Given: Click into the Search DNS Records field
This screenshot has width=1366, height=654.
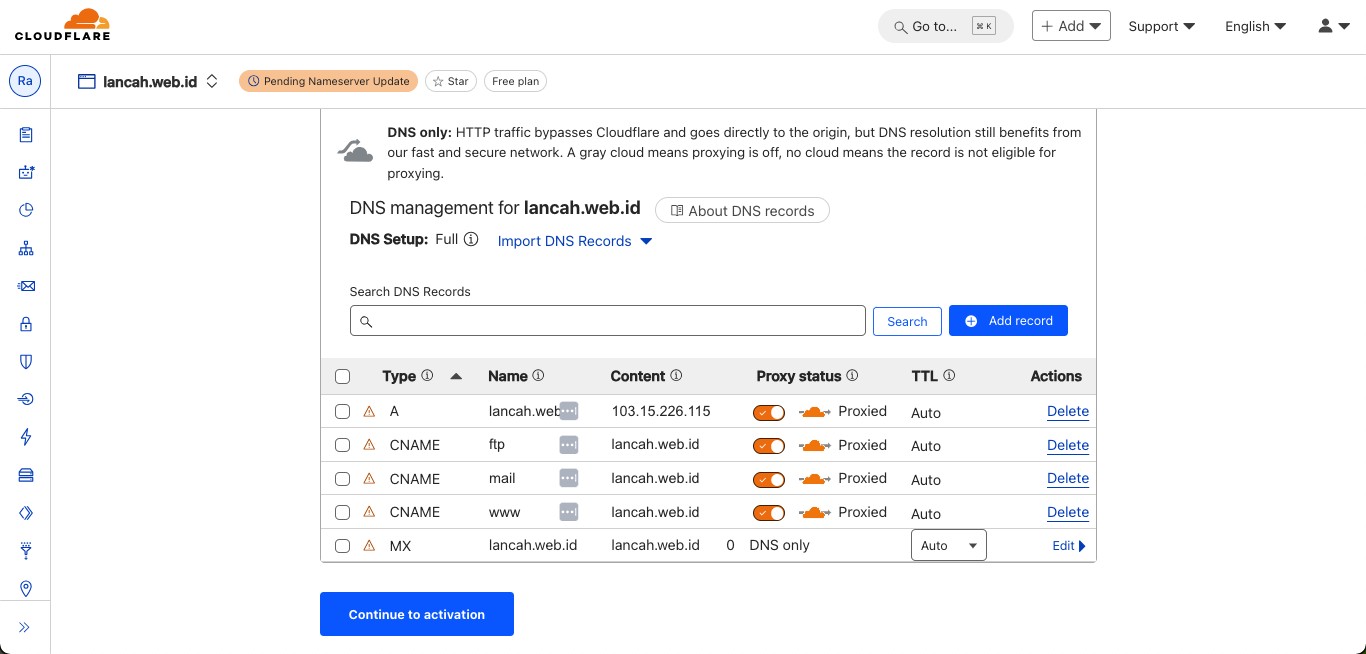Looking at the screenshot, I should pos(608,321).
